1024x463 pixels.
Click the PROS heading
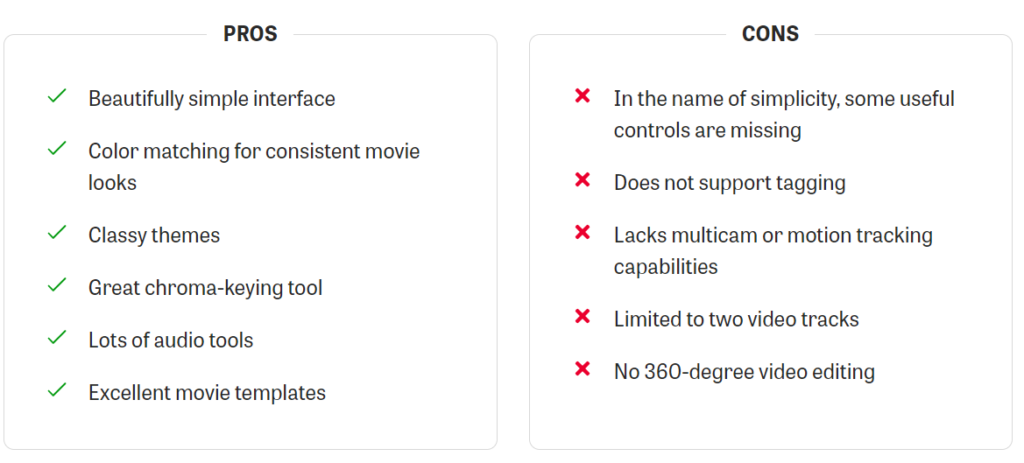(x=250, y=34)
